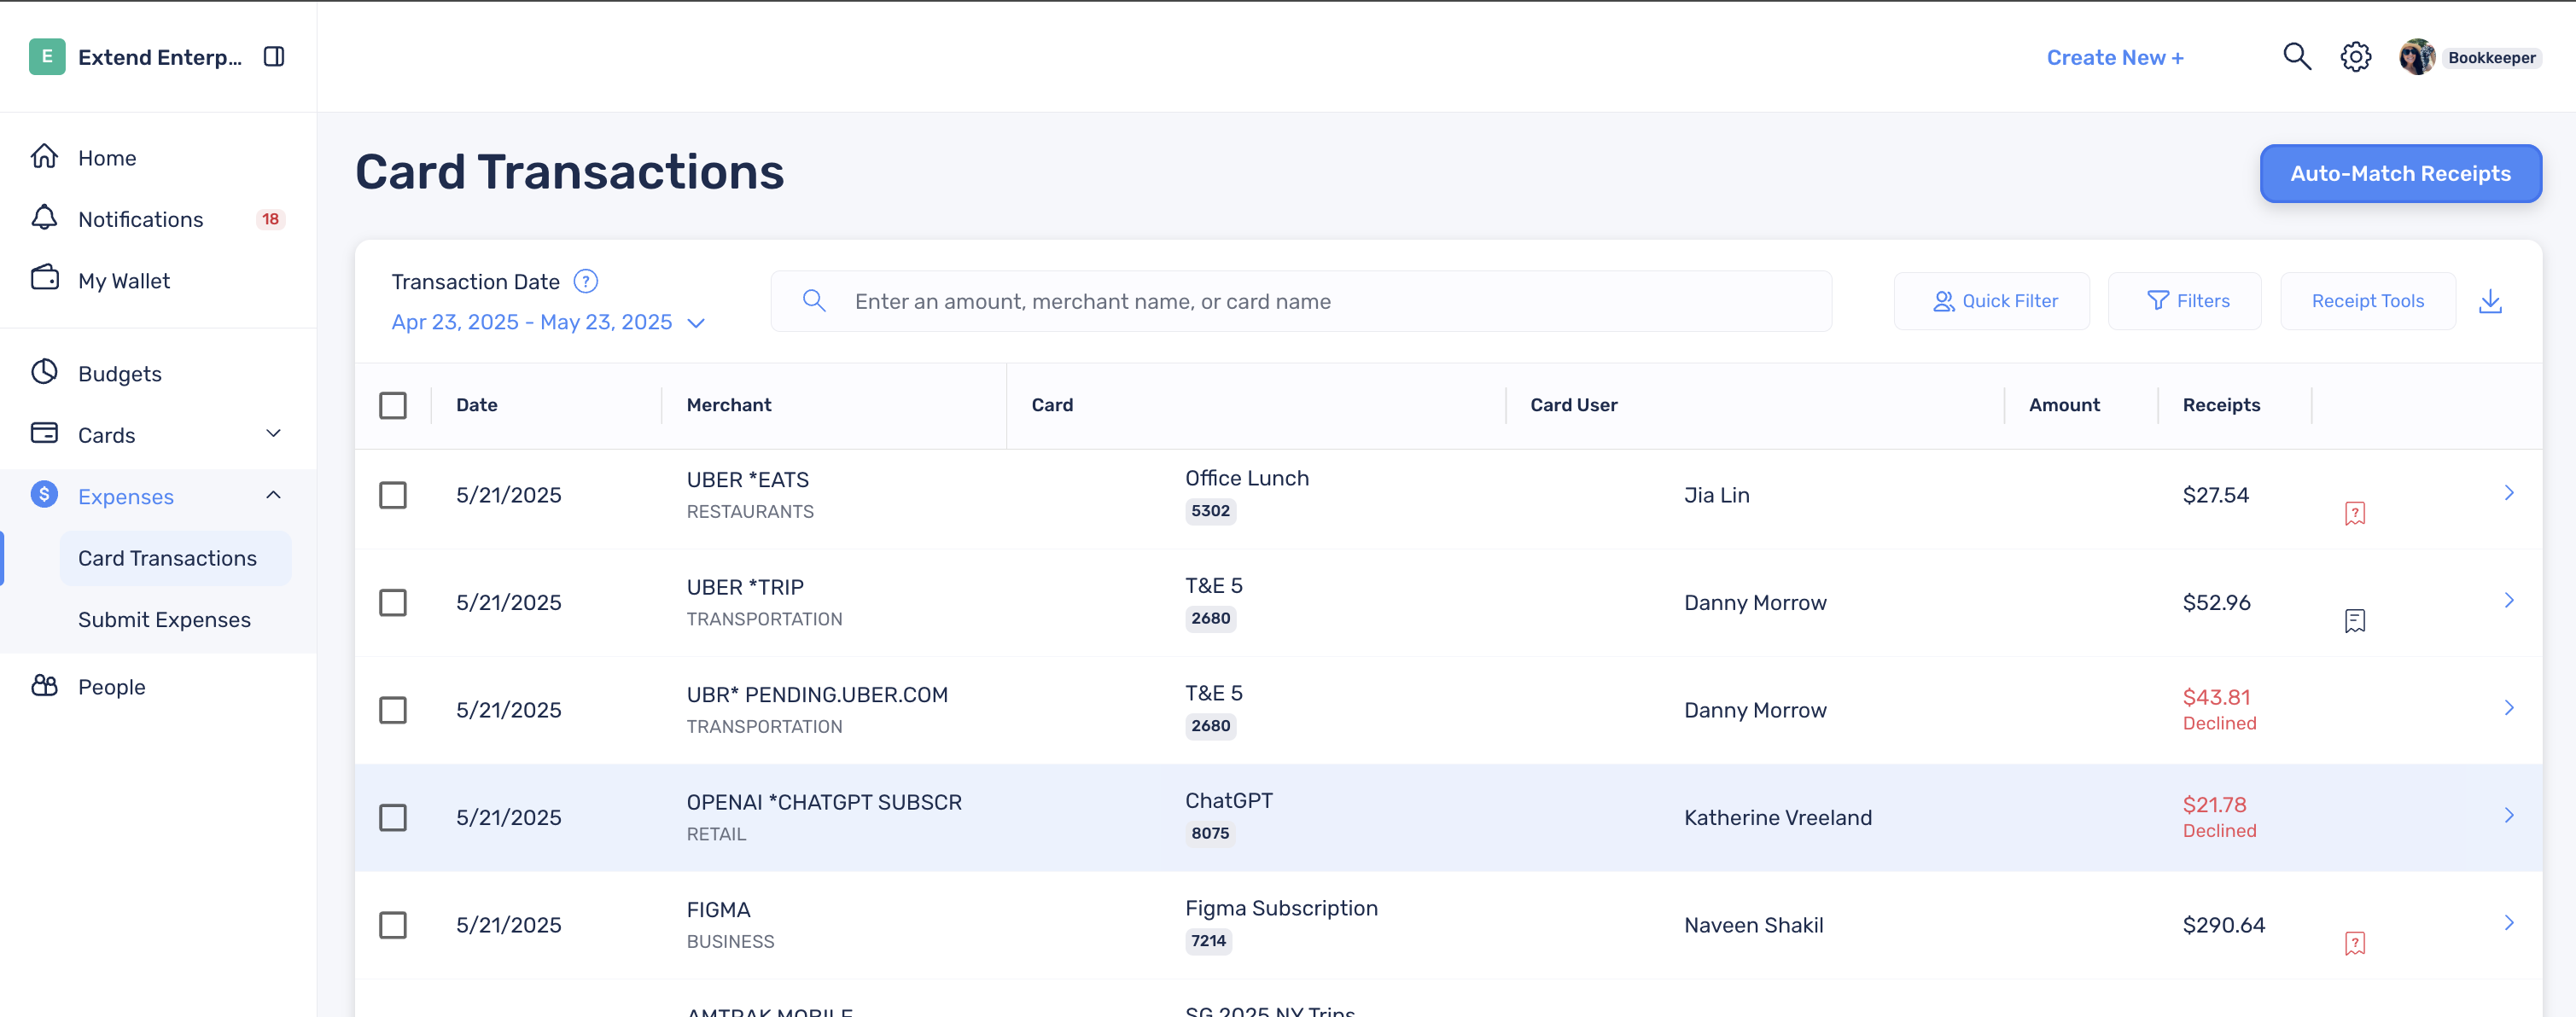The width and height of the screenshot is (2576, 1017).
Task: Click receipt icon for UBER *TRIP row
Action: point(2355,621)
